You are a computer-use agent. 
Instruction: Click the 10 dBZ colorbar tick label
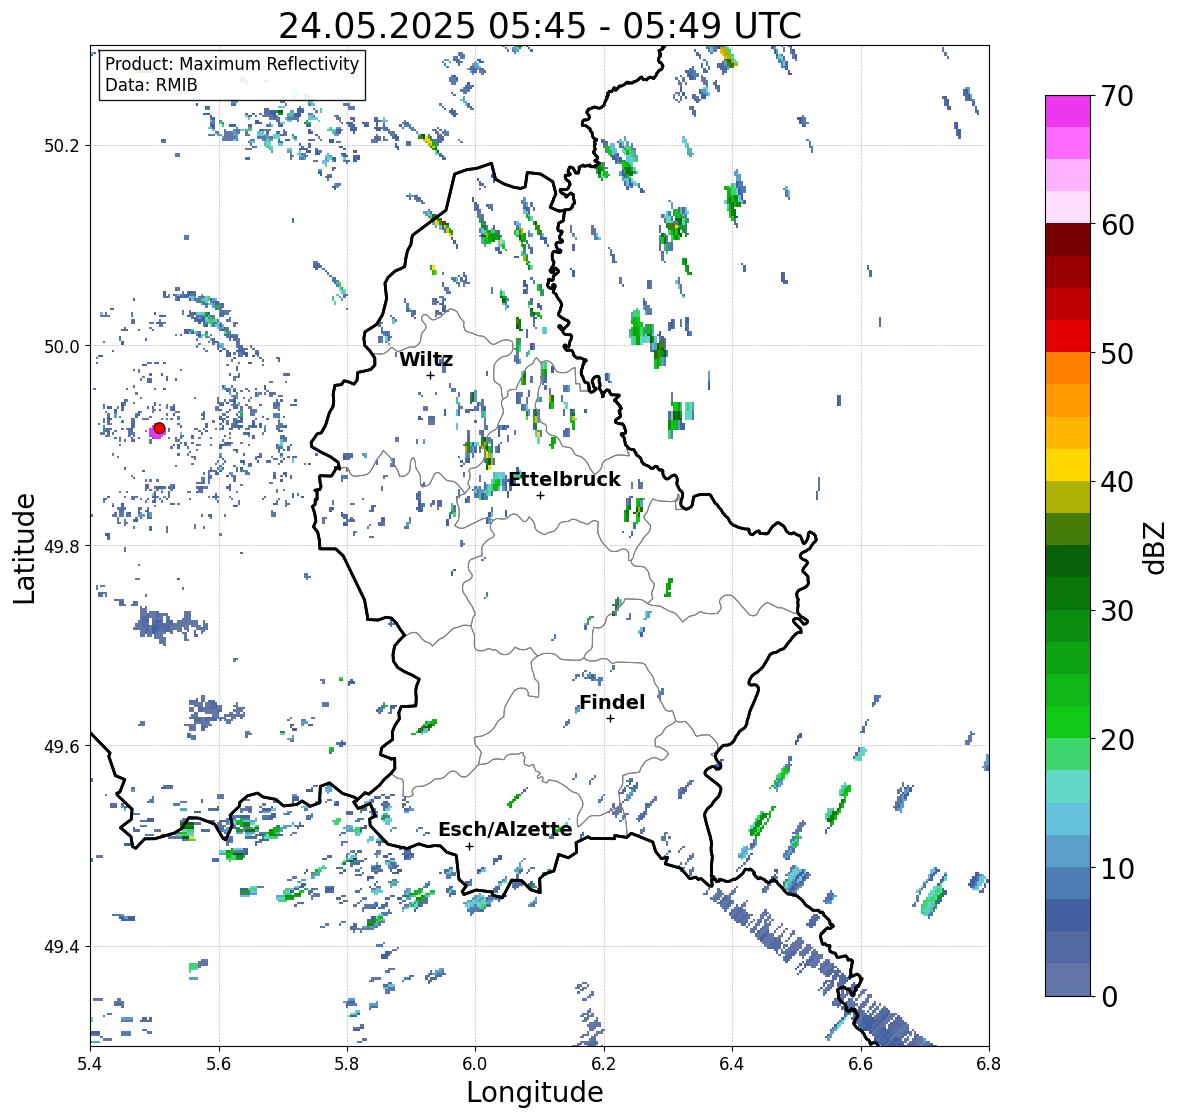(1117, 868)
